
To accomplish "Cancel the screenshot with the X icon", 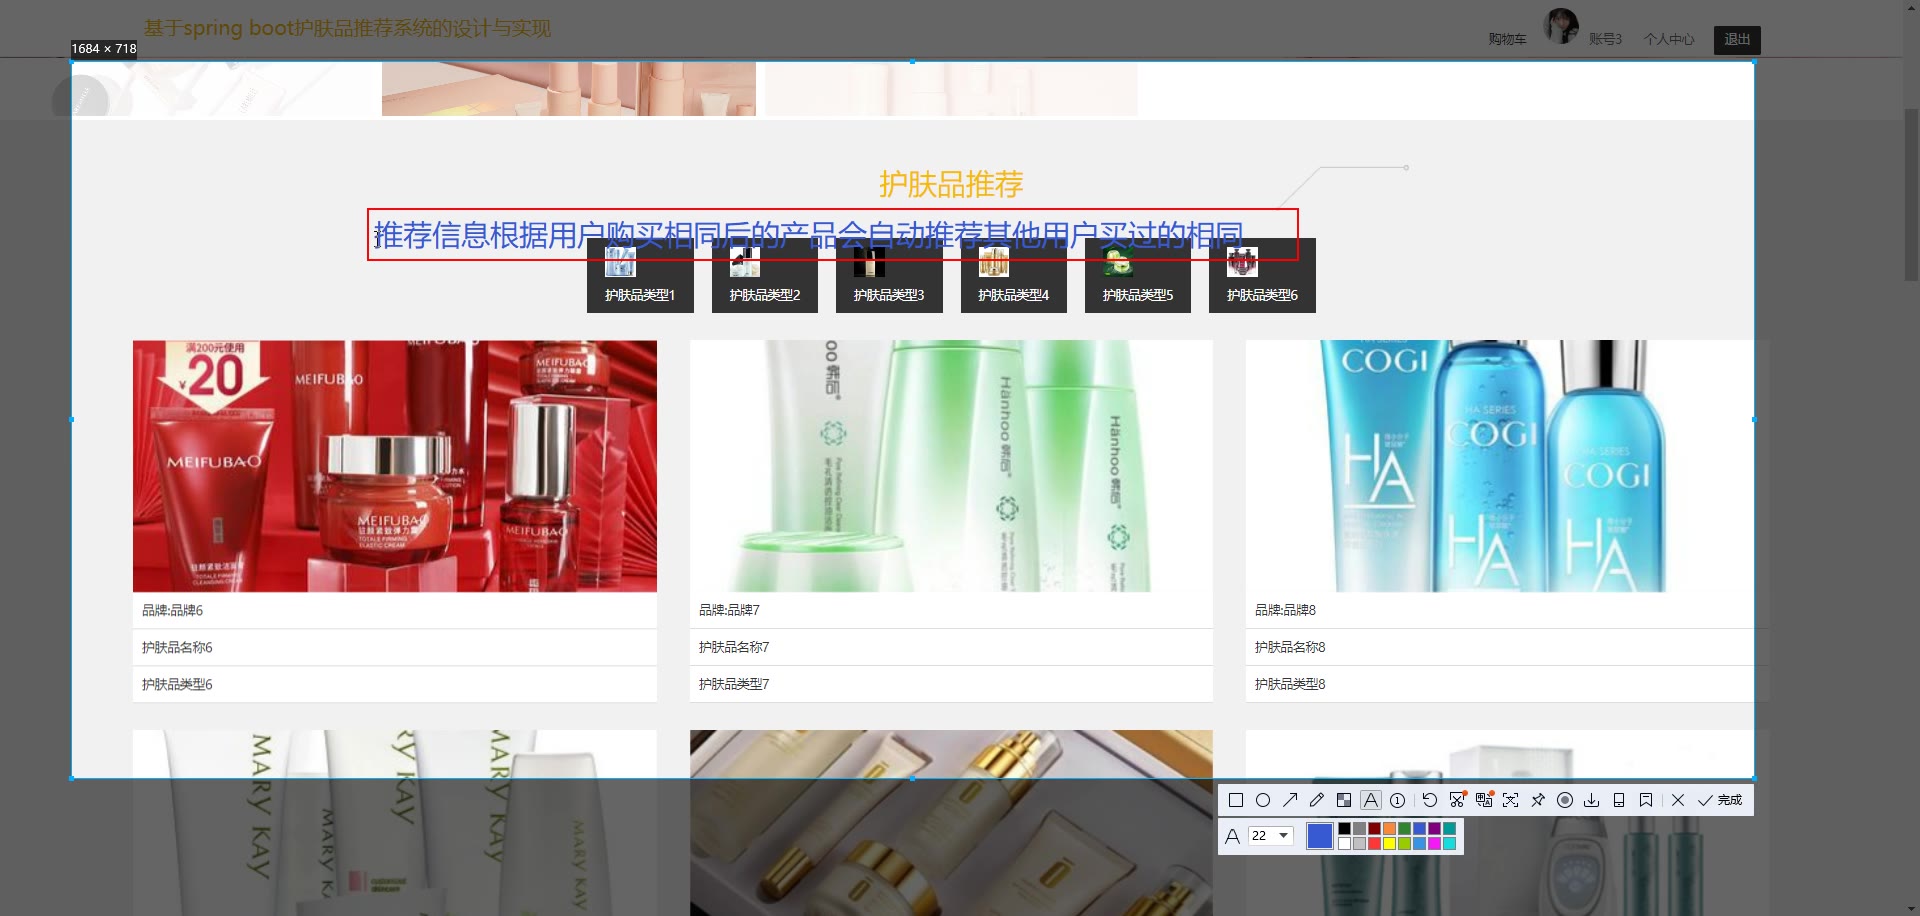I will (x=1678, y=800).
